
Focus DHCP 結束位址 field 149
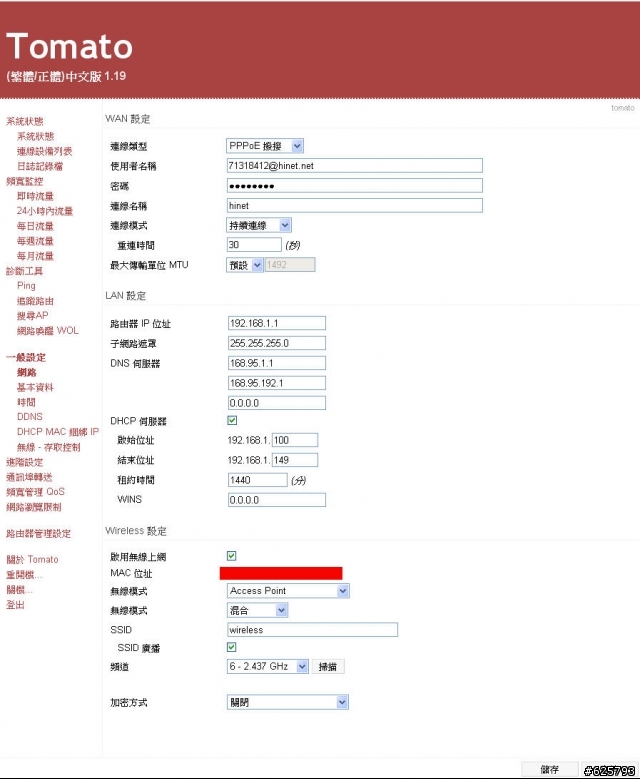[295, 460]
